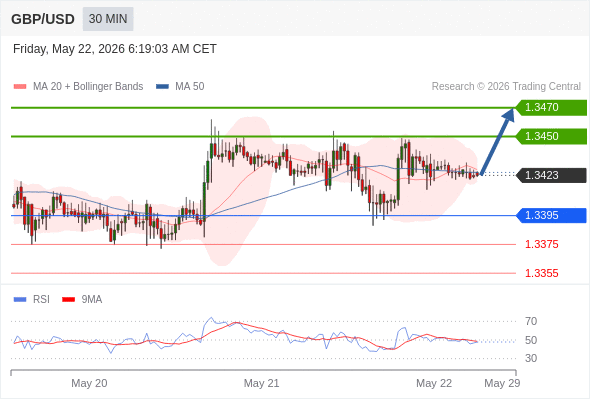Click the 1.3375 support level value
Screen dimensions: 590x400
coord(541,245)
